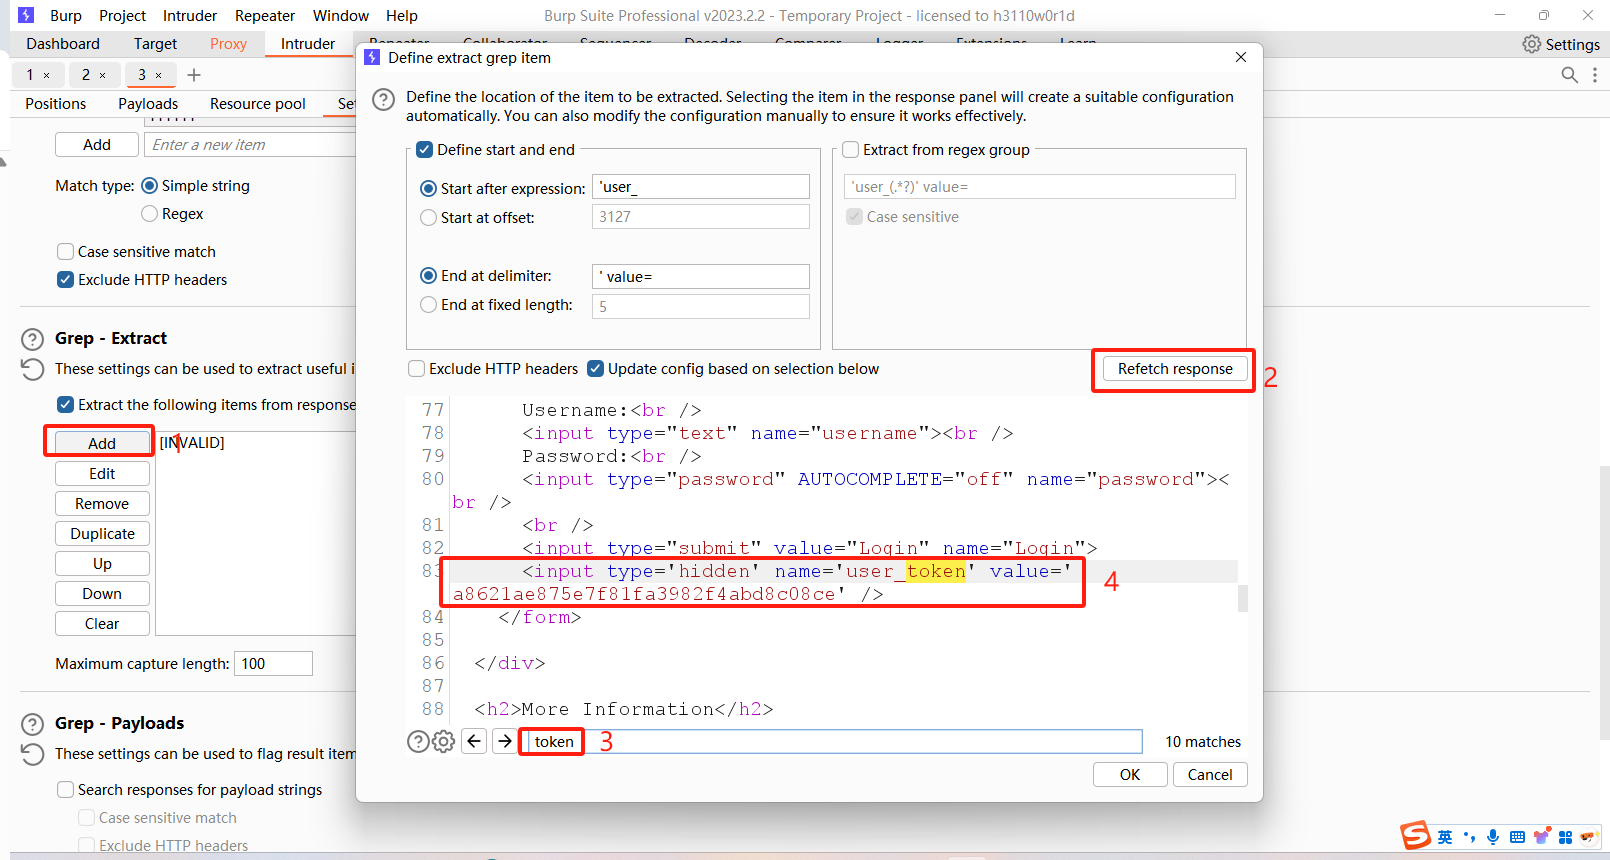Switch to the Proxy tab
The image size is (1610, 860).
pyautogui.click(x=228, y=44)
